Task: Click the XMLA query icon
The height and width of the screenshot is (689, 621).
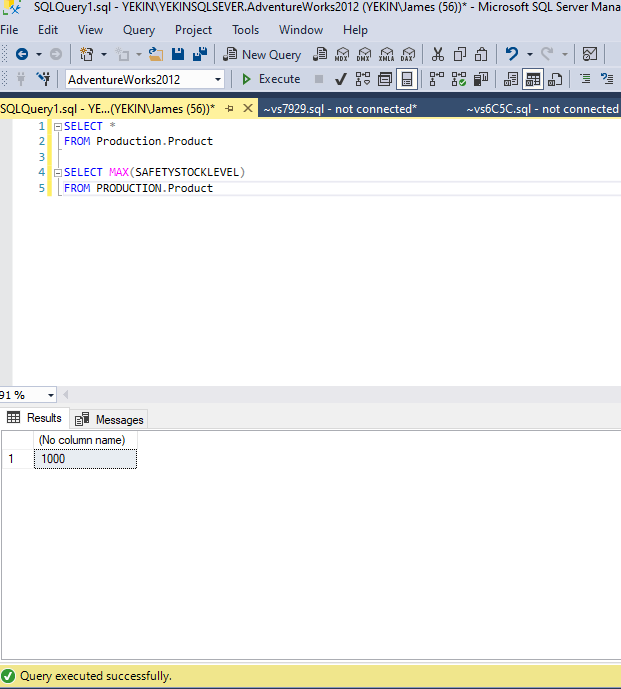Action: click(386, 54)
